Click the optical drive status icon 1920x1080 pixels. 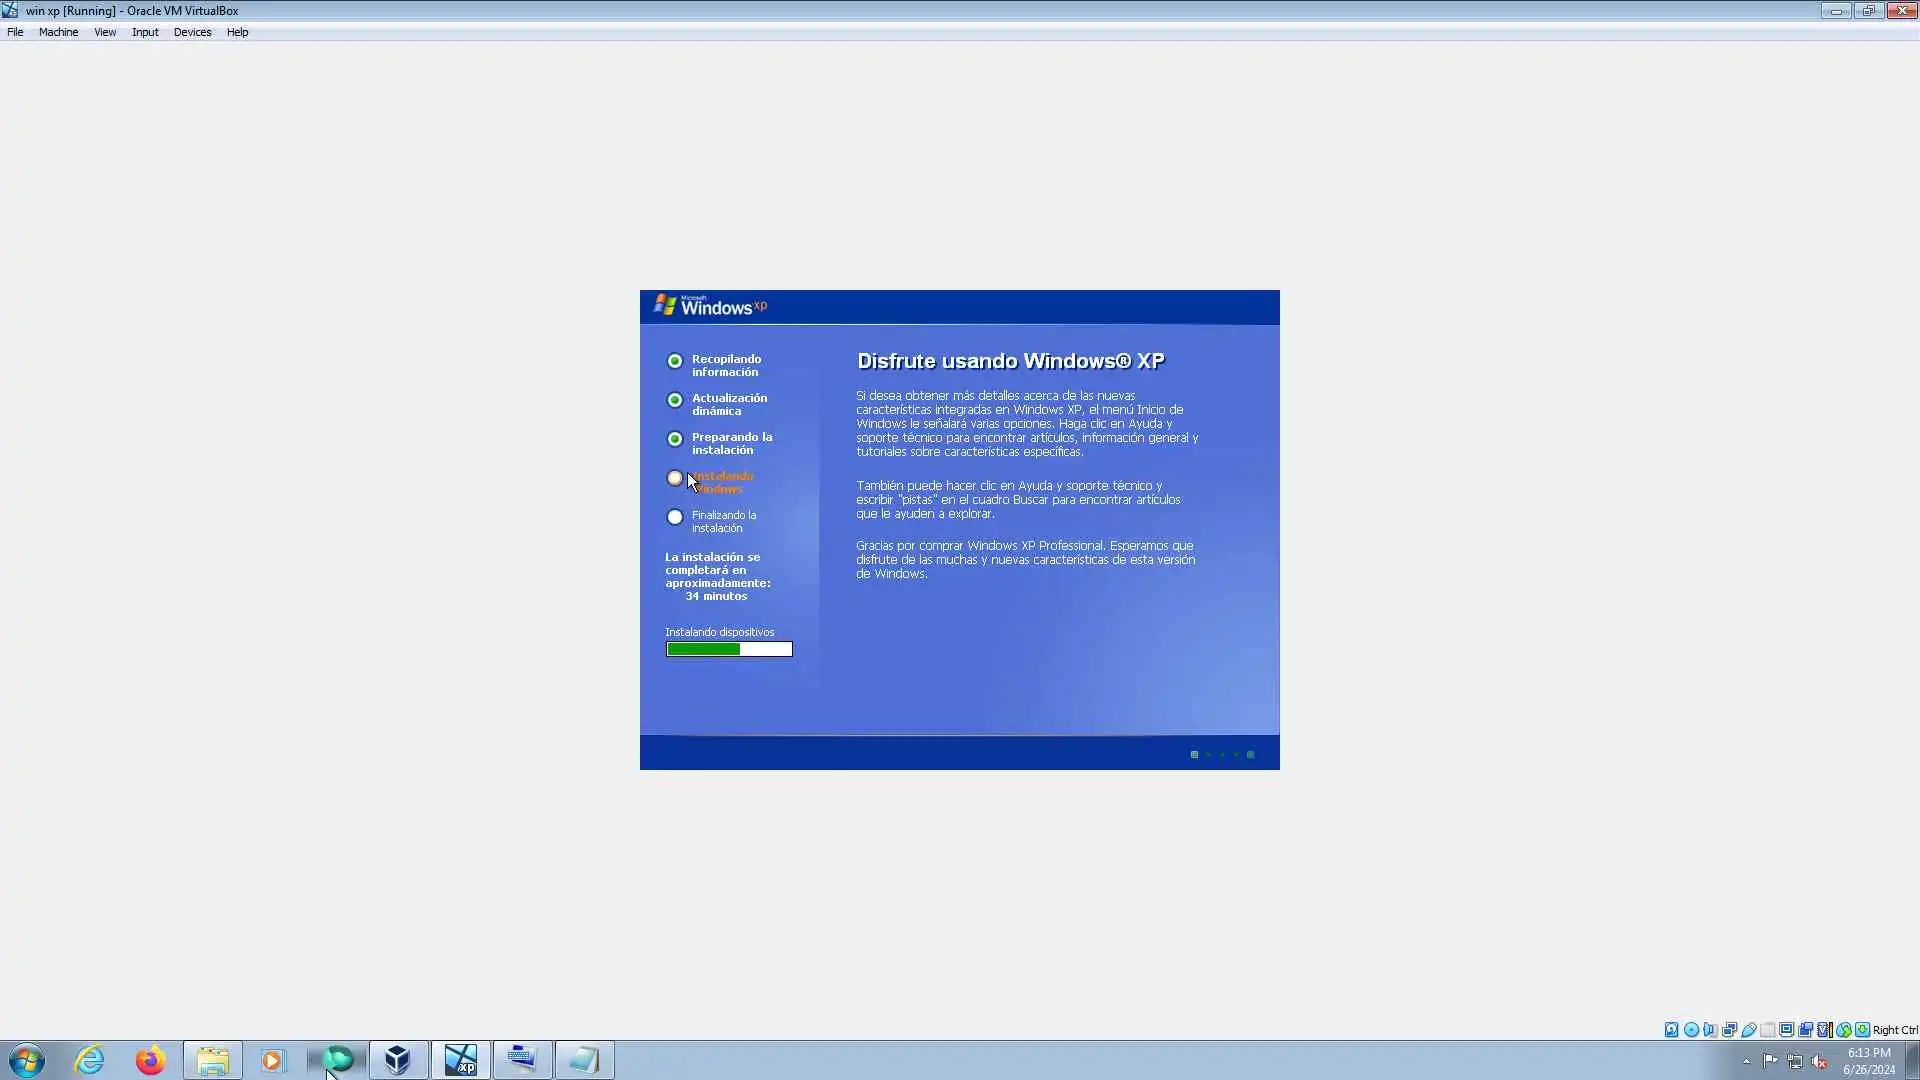click(x=1691, y=1030)
